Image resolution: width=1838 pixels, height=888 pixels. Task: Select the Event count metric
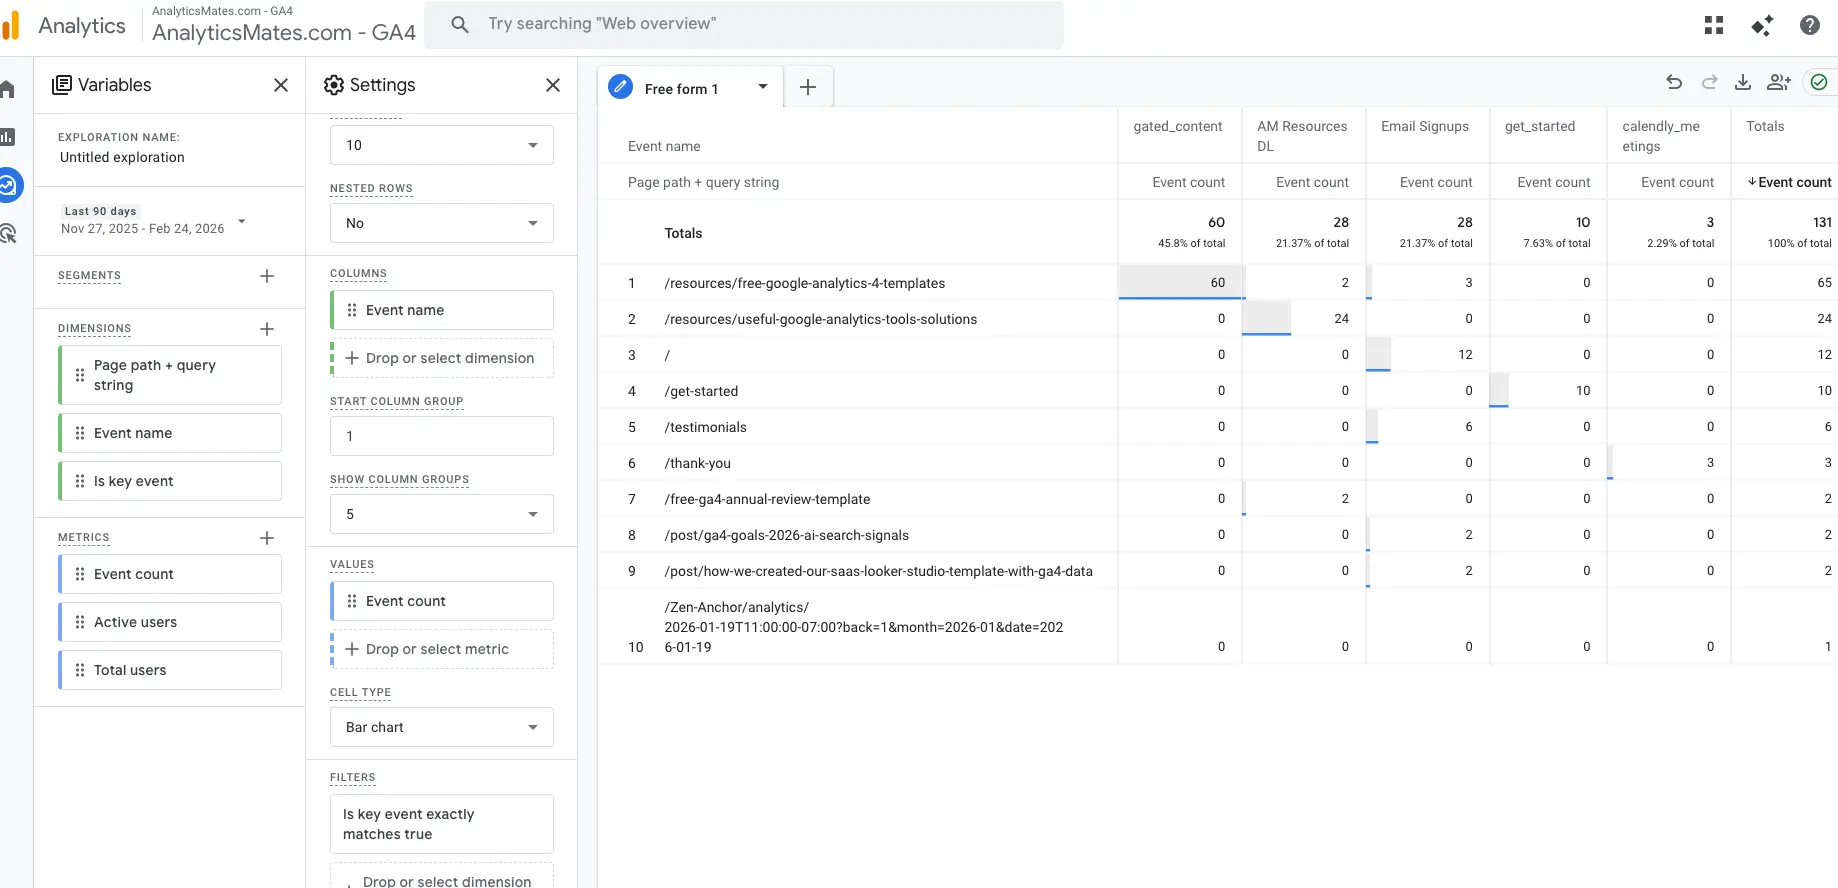tap(170, 574)
